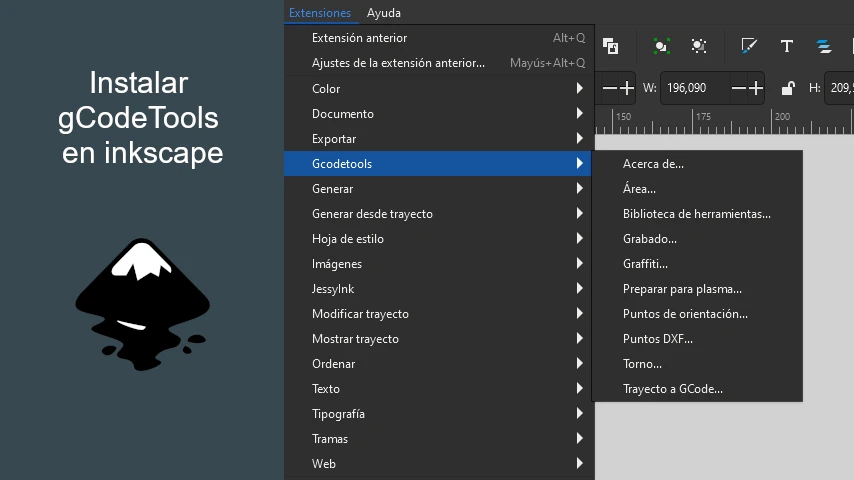
Task: Expand the Hoja de estilo submenu arrow
Action: pos(580,239)
